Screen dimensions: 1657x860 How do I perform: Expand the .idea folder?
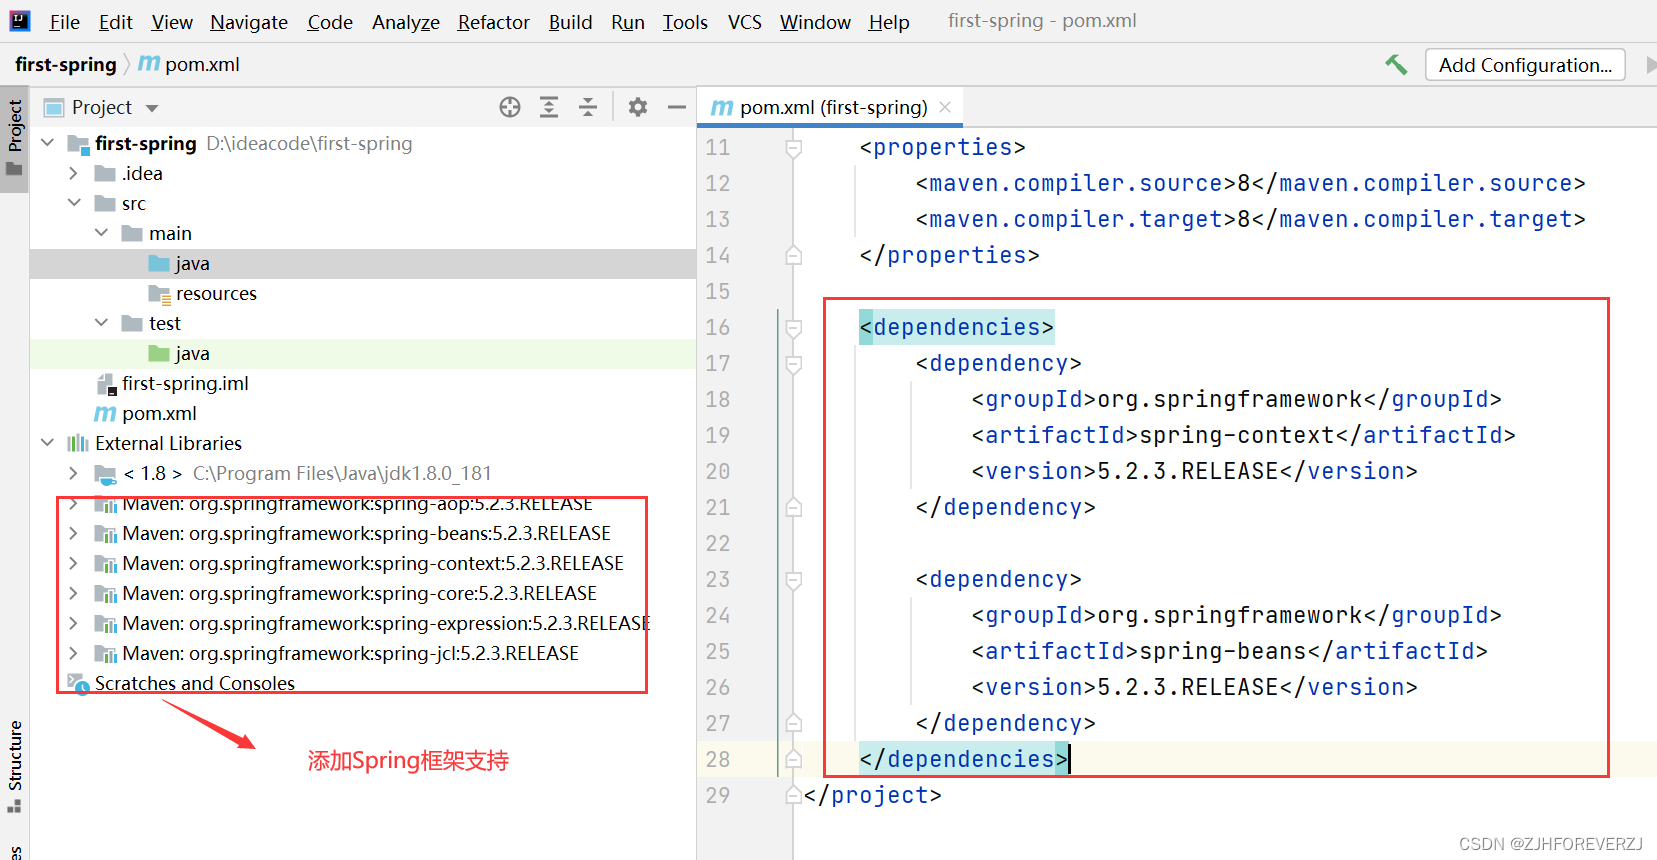coord(74,173)
